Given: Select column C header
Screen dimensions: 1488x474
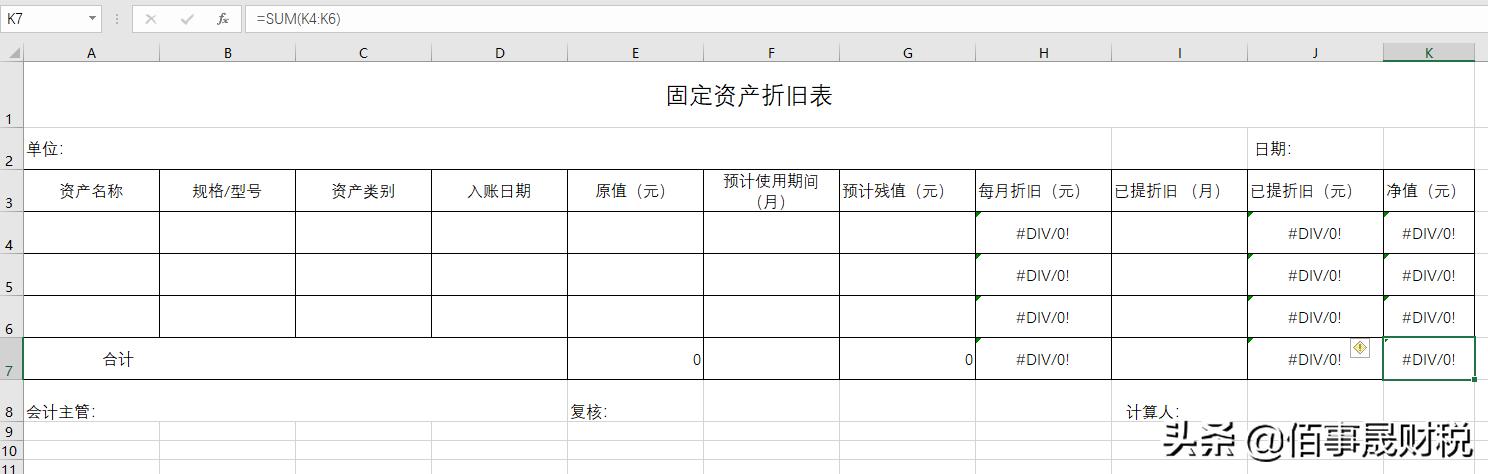Looking at the screenshot, I should click(x=363, y=53).
